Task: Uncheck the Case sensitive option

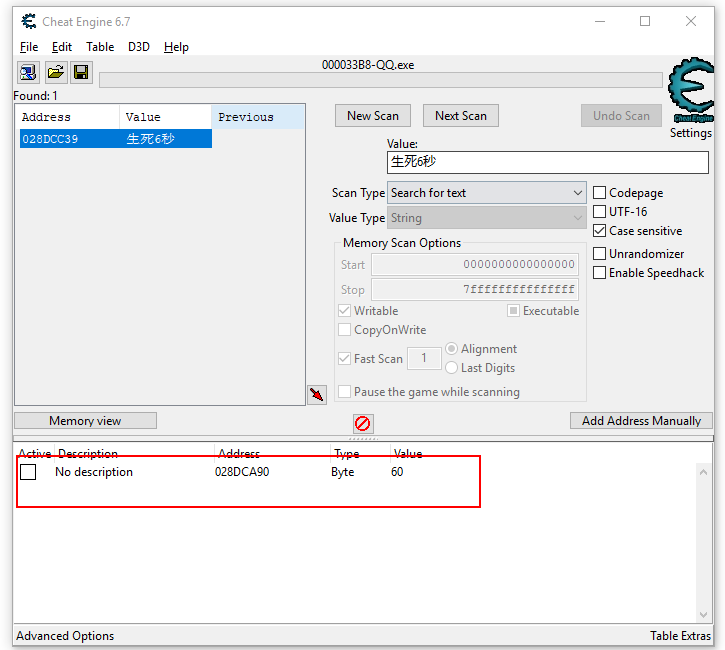Action: coord(599,230)
